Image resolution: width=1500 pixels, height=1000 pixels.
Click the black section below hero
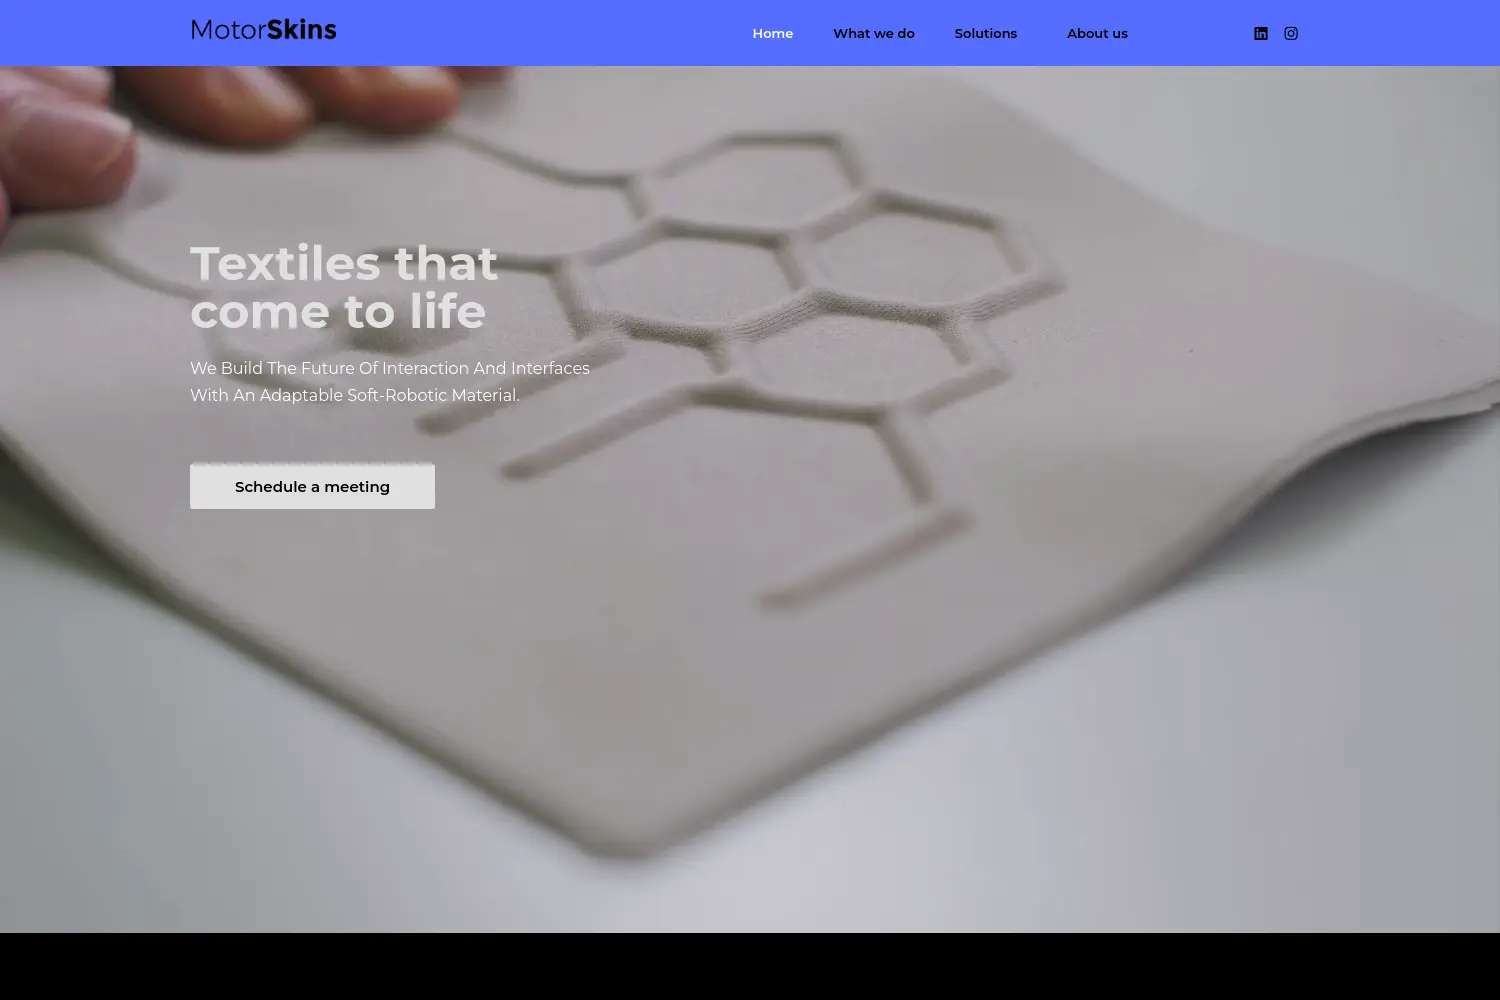point(750,966)
